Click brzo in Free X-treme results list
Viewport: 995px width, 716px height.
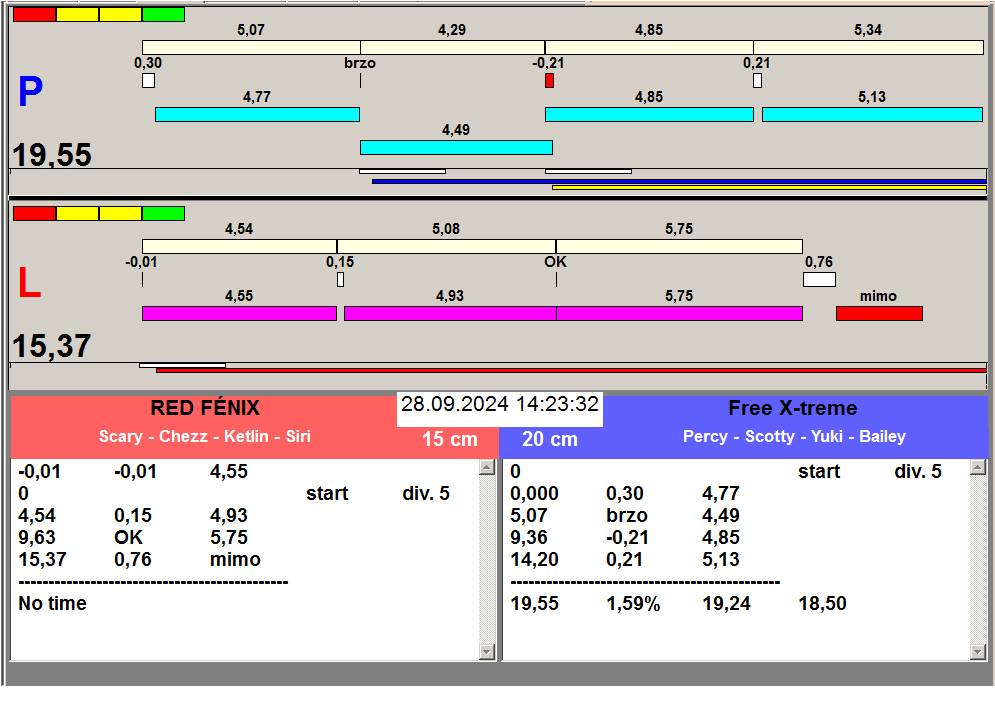pyautogui.click(x=627, y=515)
